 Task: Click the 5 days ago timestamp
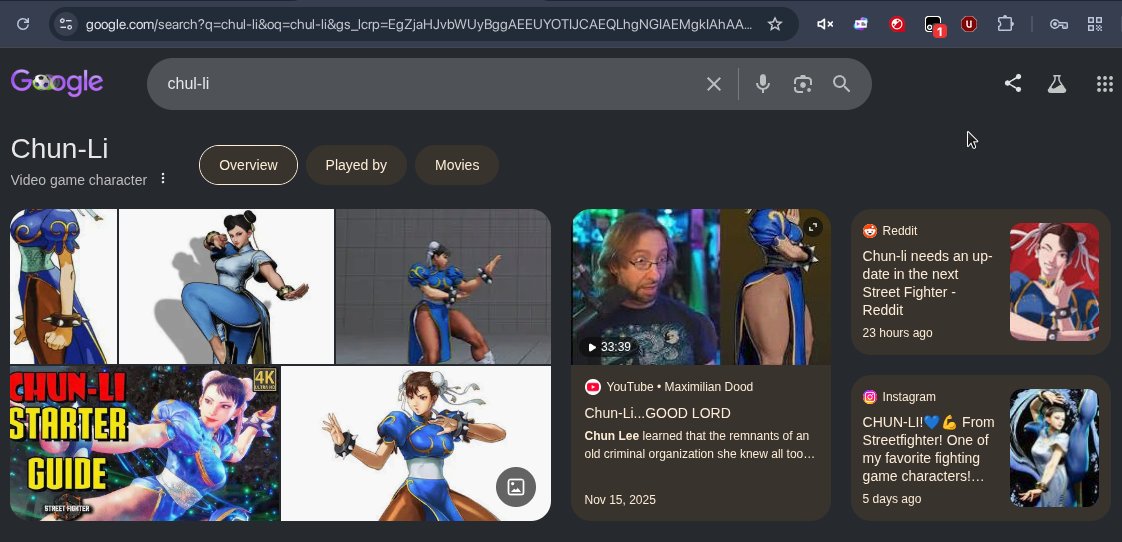(x=892, y=499)
